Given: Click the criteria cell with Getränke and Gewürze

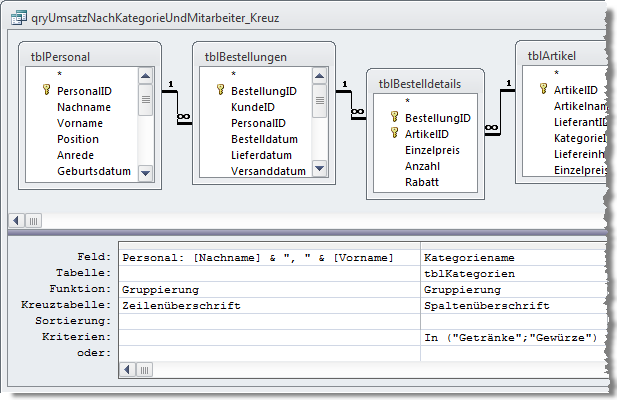Looking at the screenshot, I should point(512,337).
